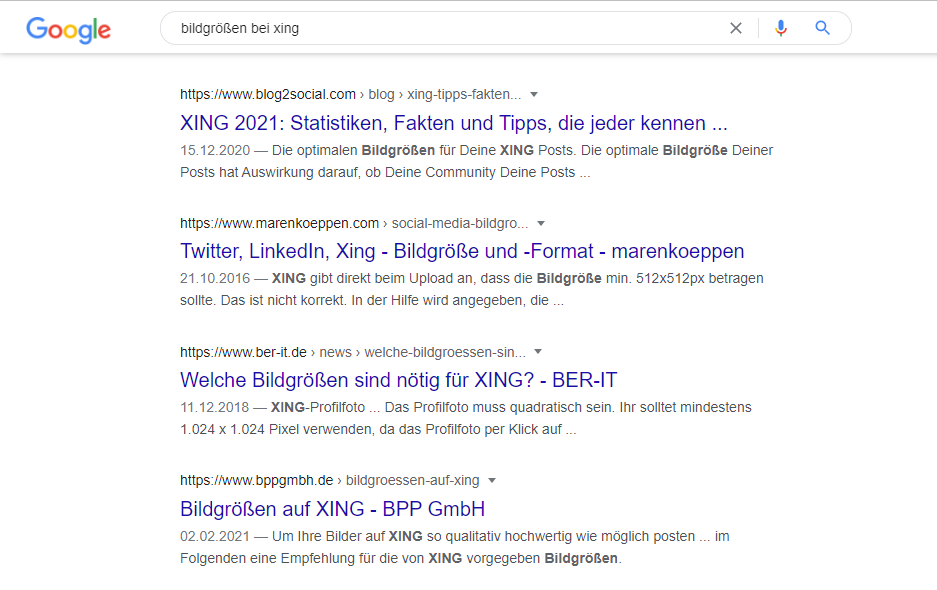
Task: Clear the search query with the X icon
Action: coord(736,28)
